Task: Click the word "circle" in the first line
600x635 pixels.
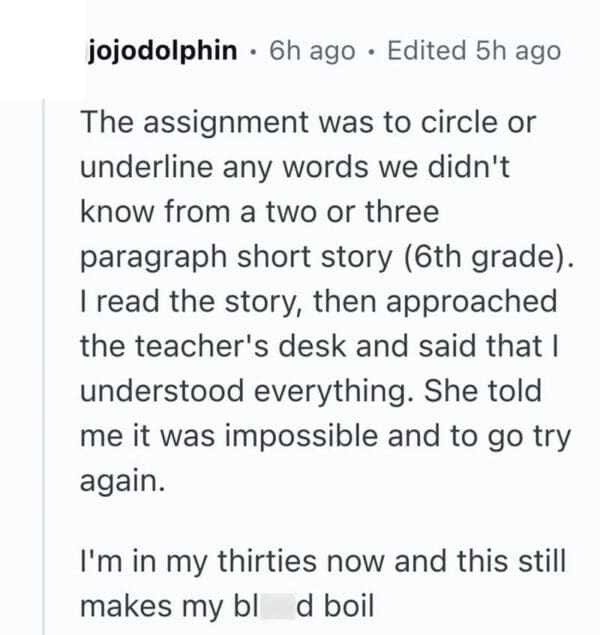Action: point(488,124)
